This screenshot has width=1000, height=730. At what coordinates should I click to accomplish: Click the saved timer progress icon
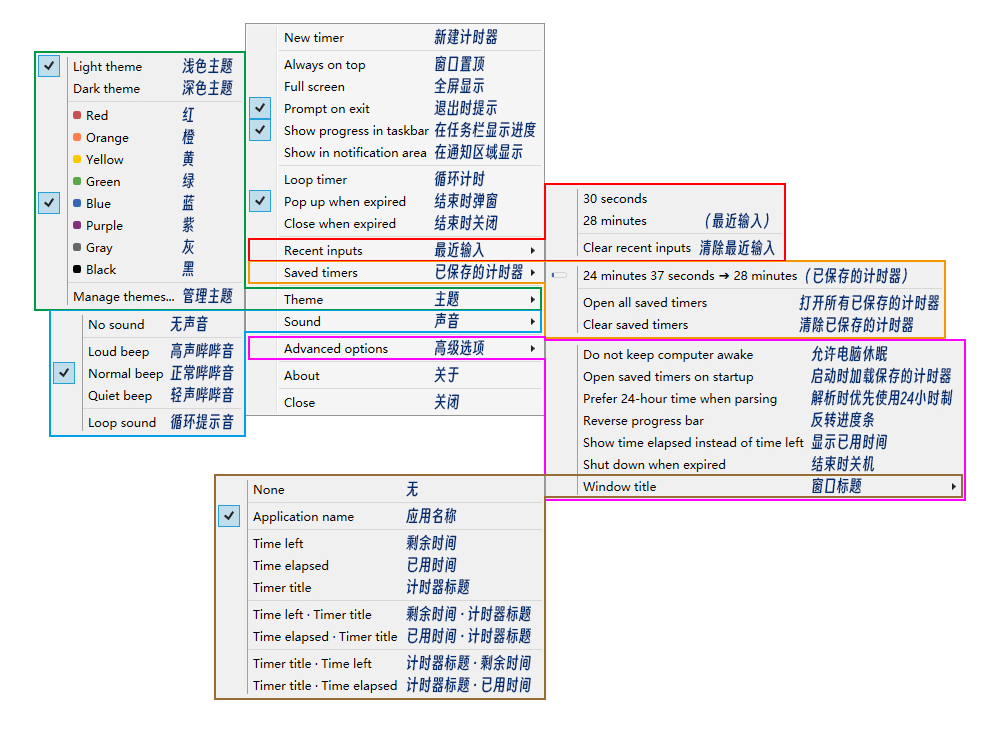click(x=559, y=275)
